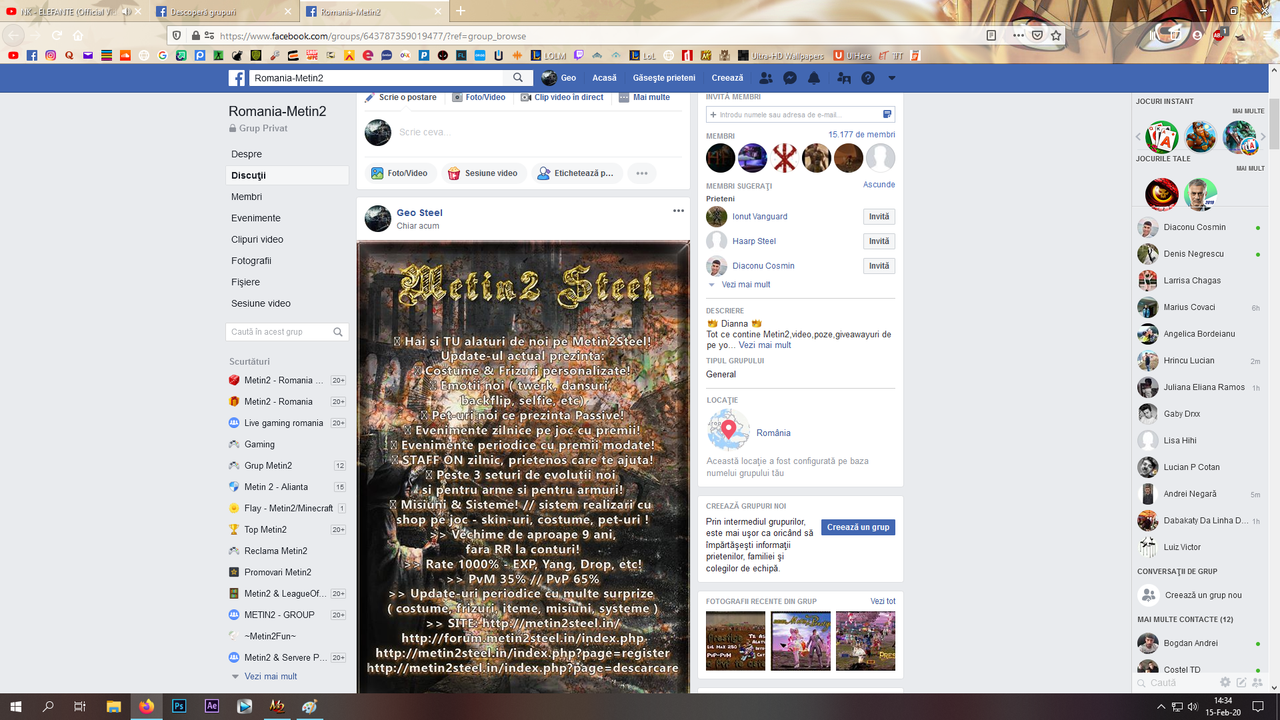Click the search magnifier in Facebook search
The image size is (1280, 720).
coord(518,78)
